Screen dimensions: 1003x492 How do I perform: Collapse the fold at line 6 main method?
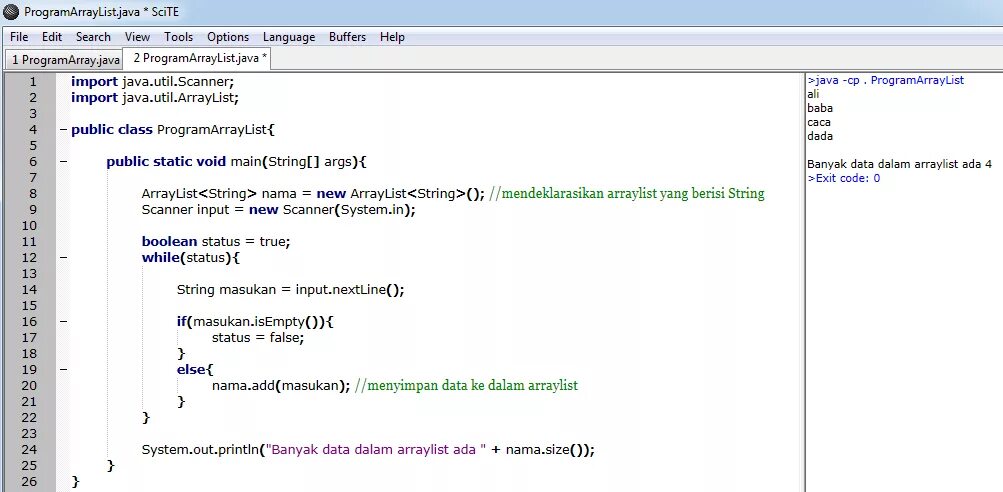coord(63,162)
